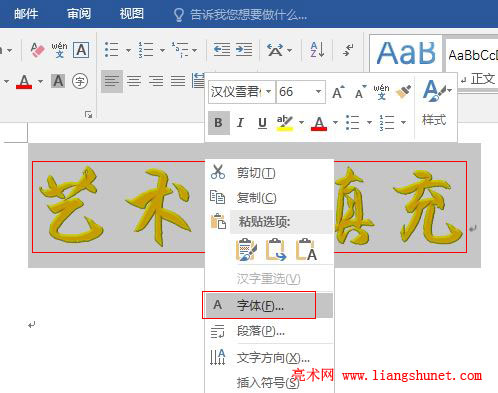Apply Character Border from ribbon
Screen dimensions: 498x393
click(81, 50)
